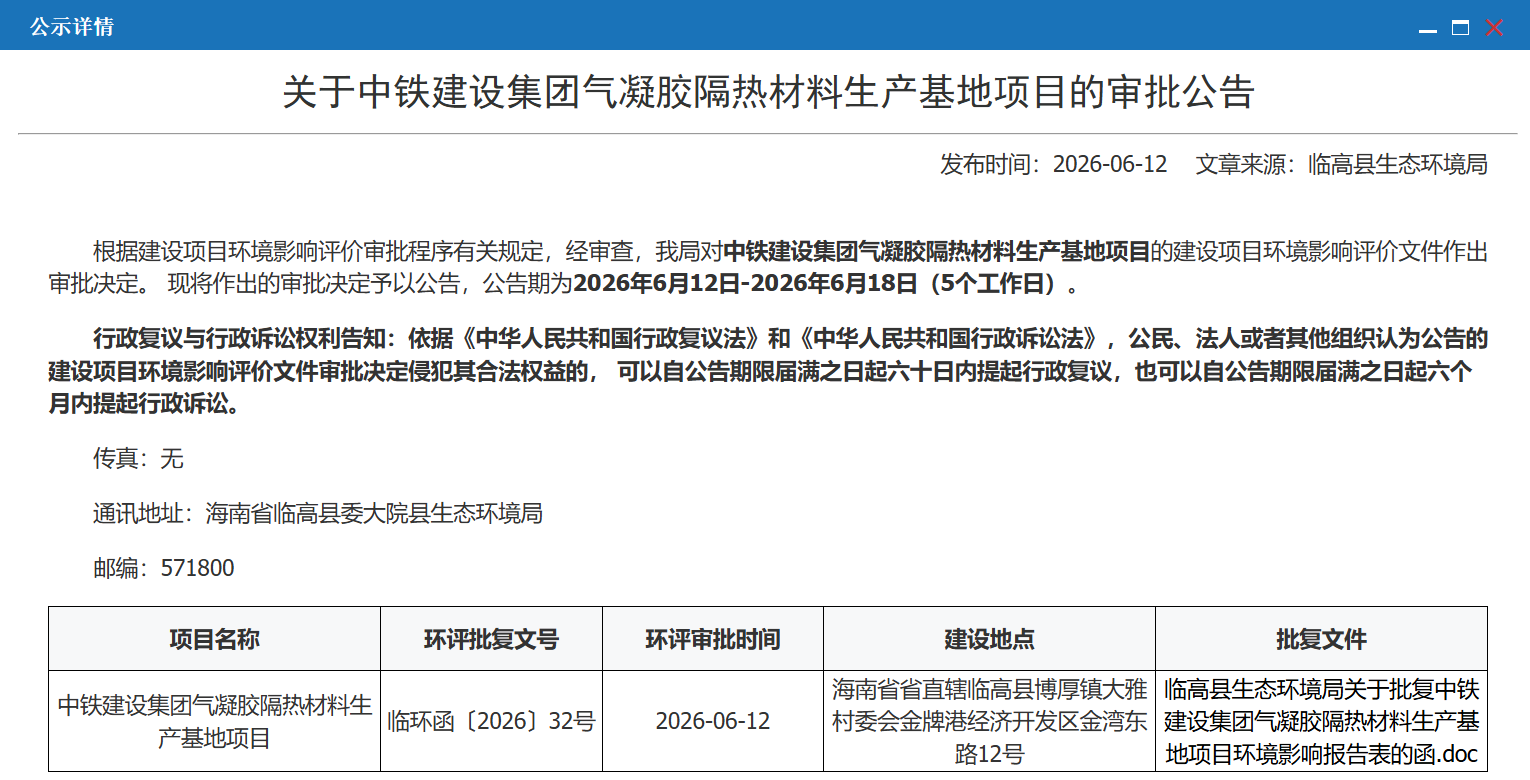Click the 批复文件 column header
The height and width of the screenshot is (780, 1530).
pyautogui.click(x=1321, y=639)
